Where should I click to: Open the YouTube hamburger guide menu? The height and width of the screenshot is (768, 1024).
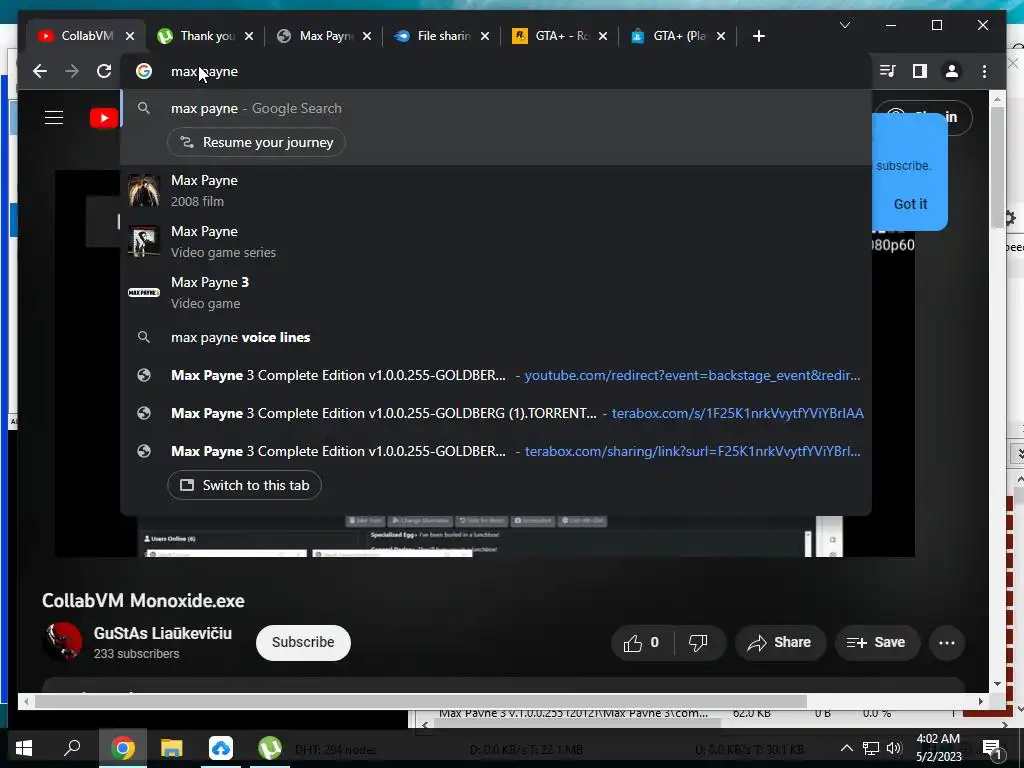tap(54, 118)
